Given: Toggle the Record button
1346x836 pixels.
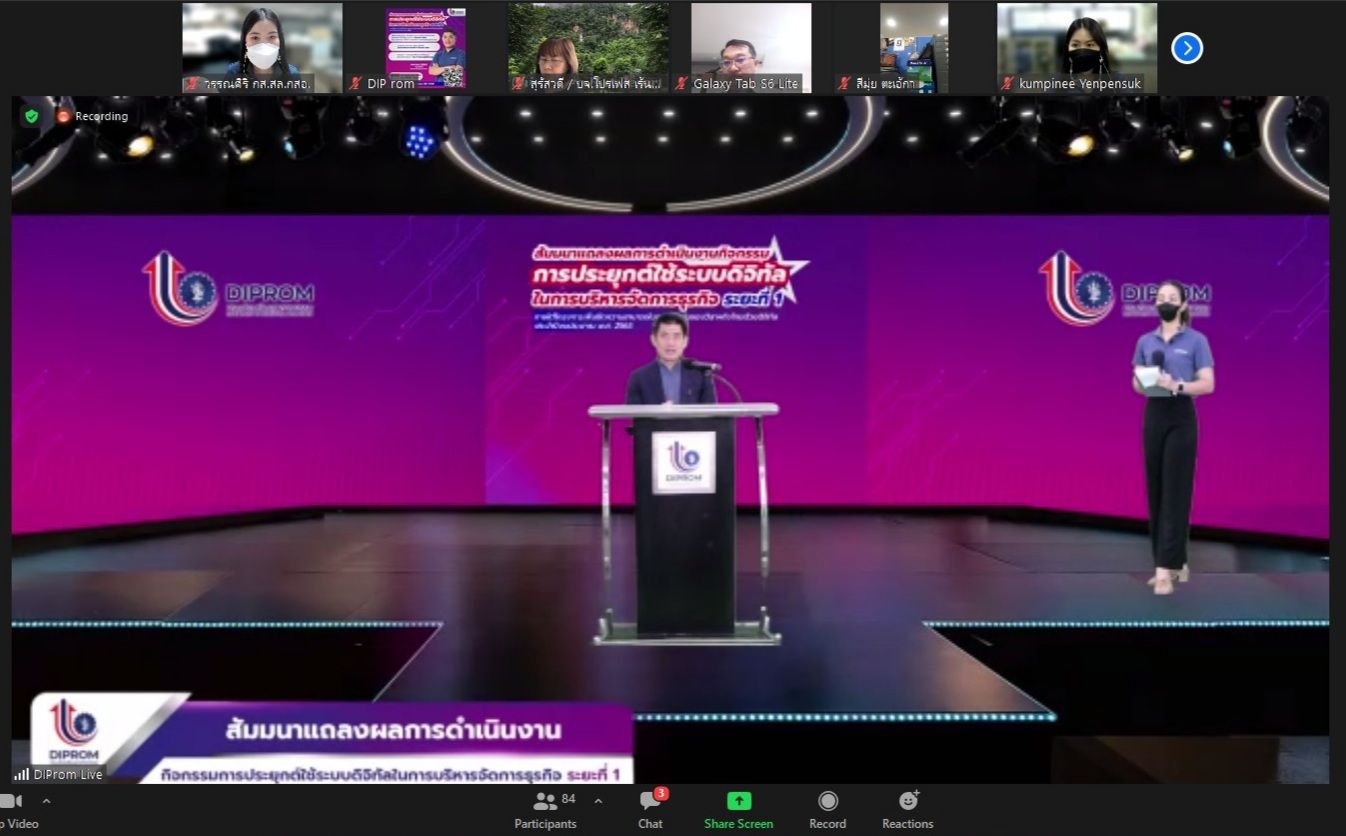Looking at the screenshot, I should pos(827,809).
